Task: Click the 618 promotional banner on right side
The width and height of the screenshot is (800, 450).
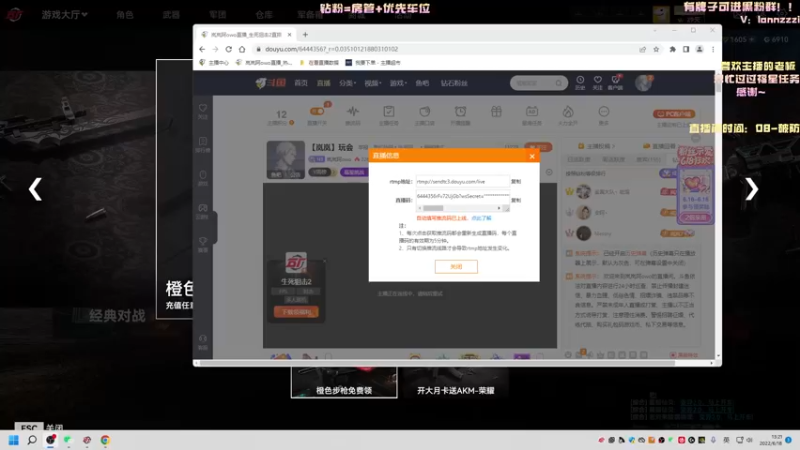Action: pyautogui.click(x=695, y=185)
